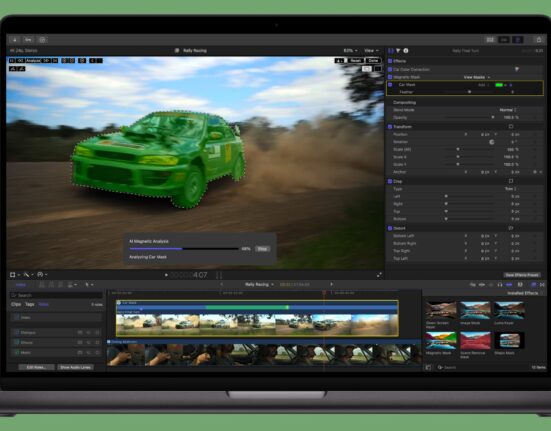Click the keyword collection key icon
This screenshot has width=551, height=431.
click(28, 40)
